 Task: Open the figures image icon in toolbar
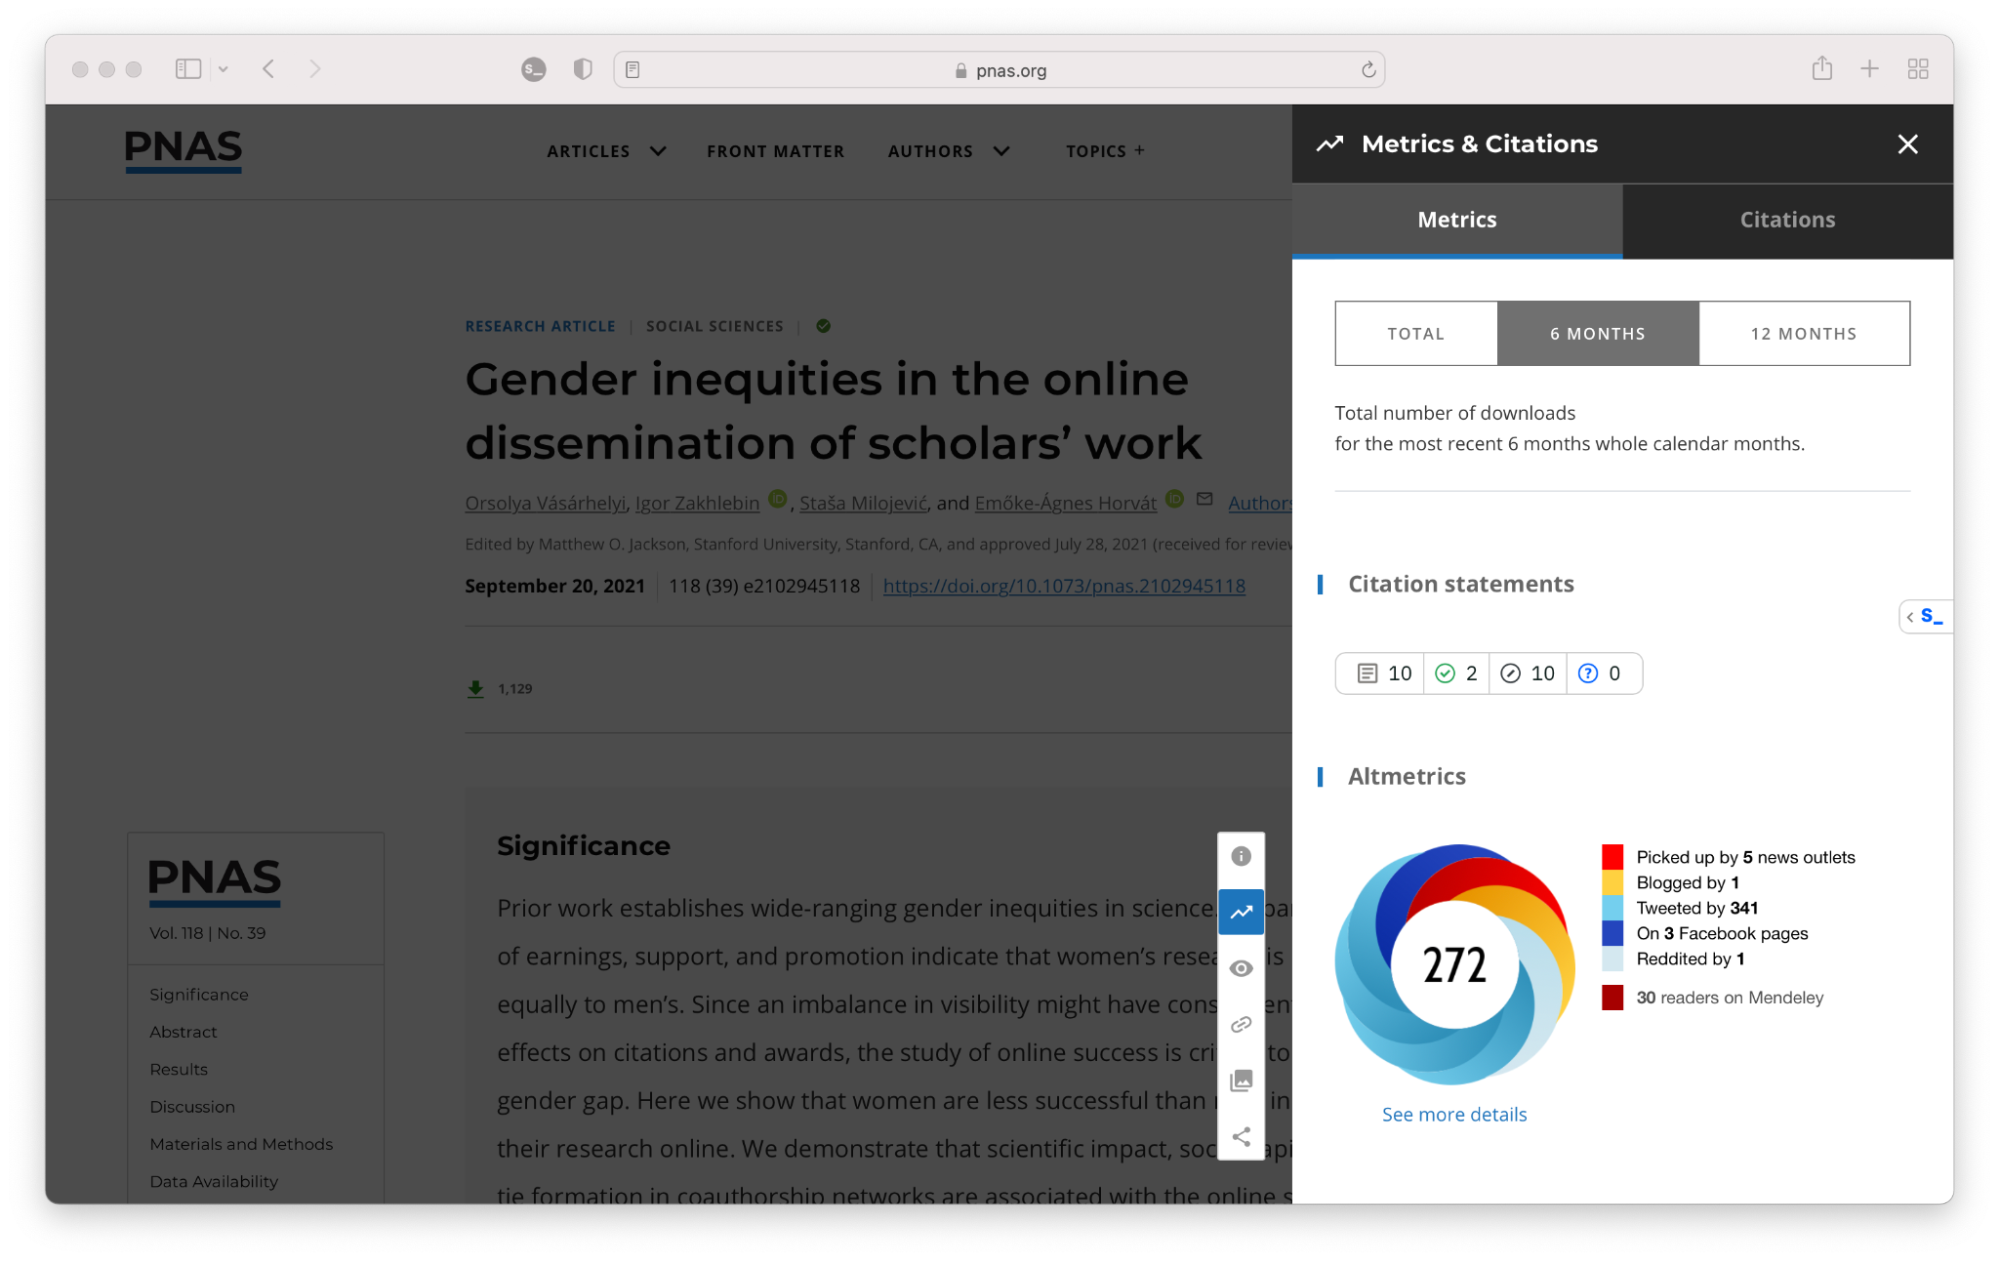coord(1240,1080)
